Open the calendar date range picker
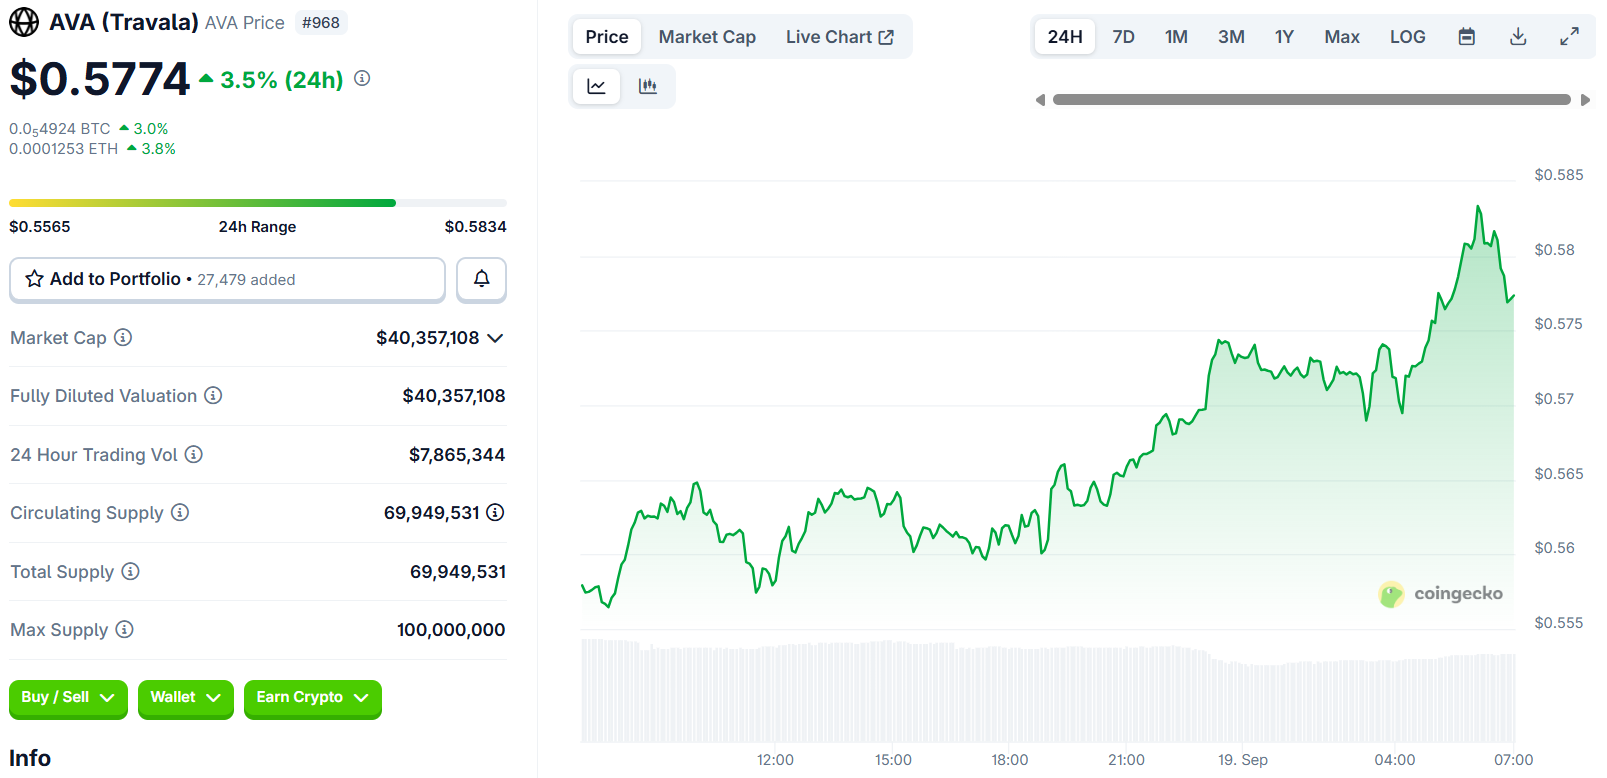The image size is (1607, 778). coord(1466,37)
